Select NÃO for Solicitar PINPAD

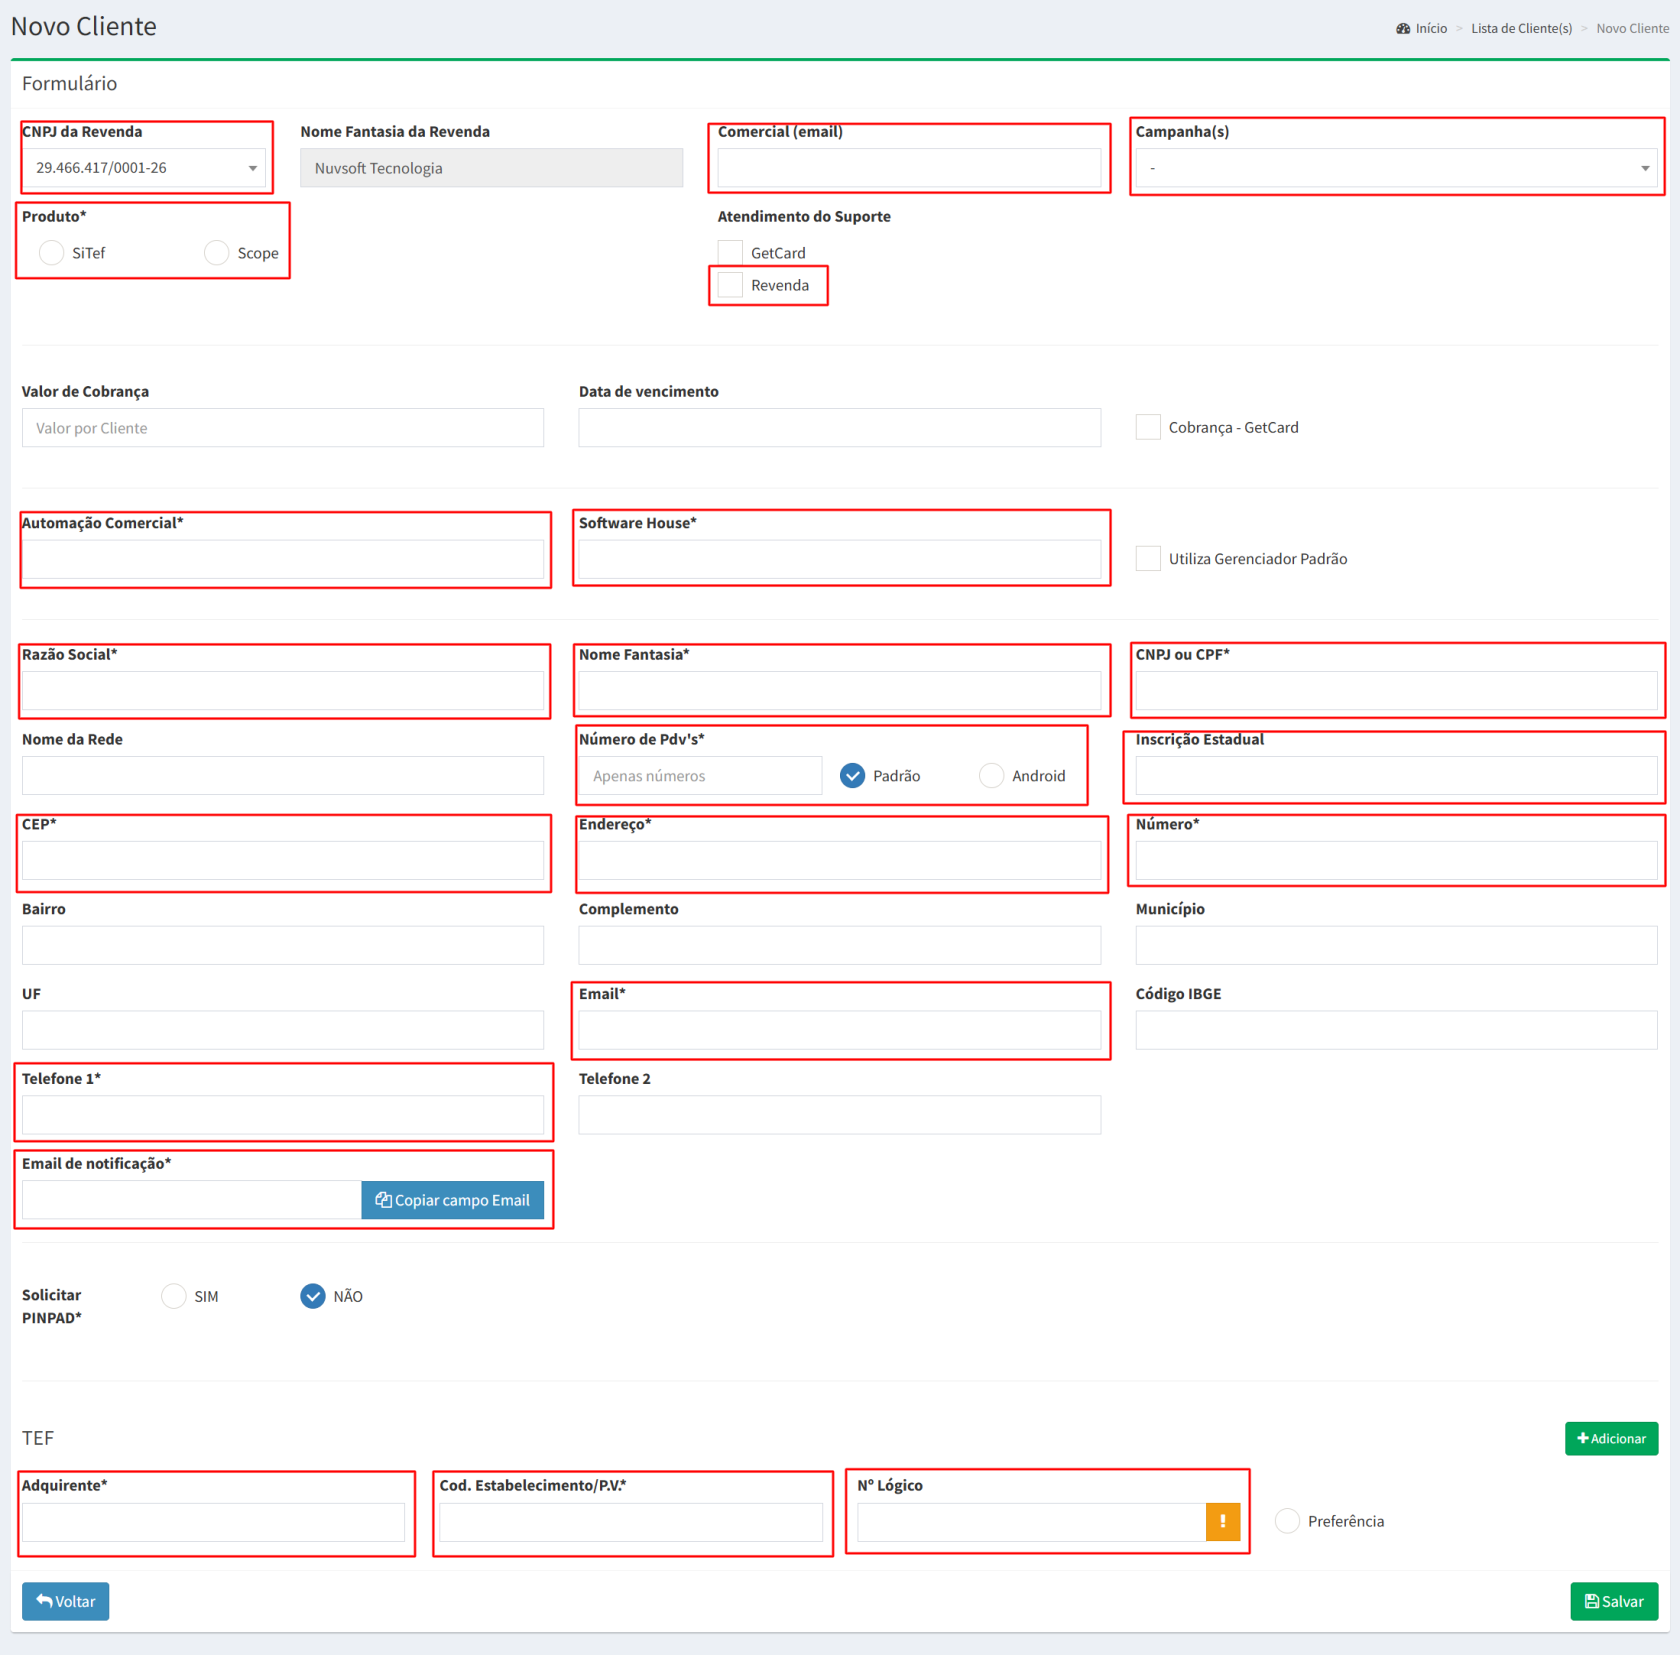point(313,1296)
